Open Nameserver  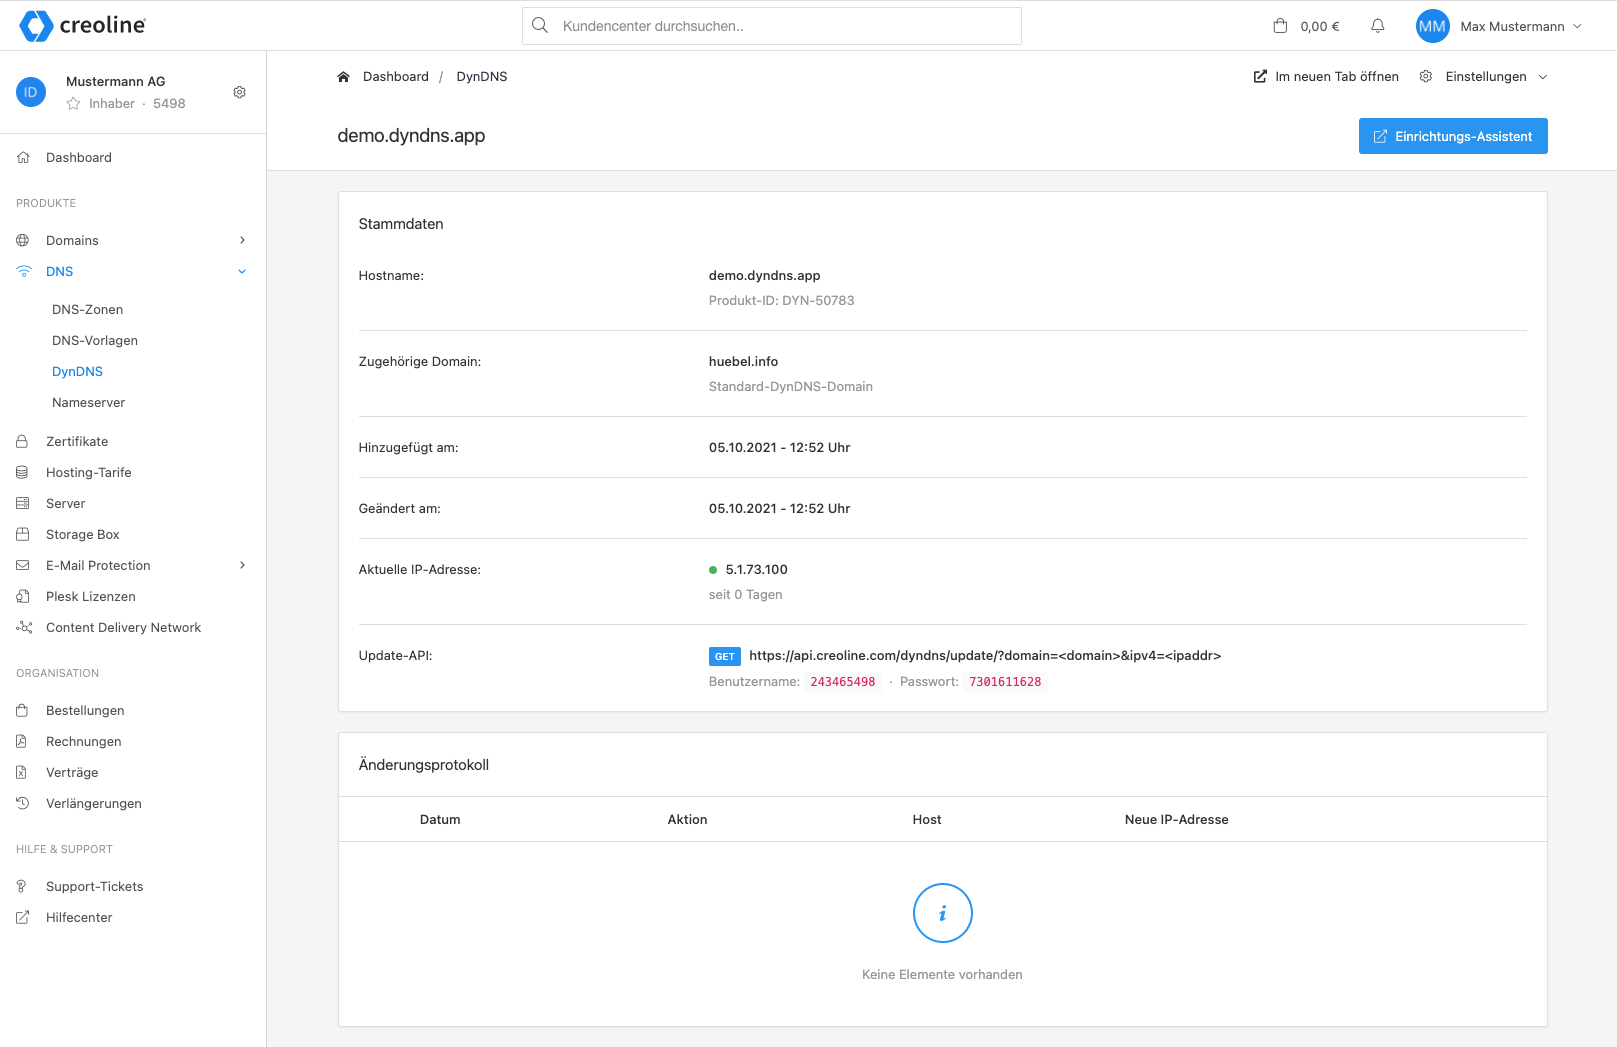tap(88, 403)
